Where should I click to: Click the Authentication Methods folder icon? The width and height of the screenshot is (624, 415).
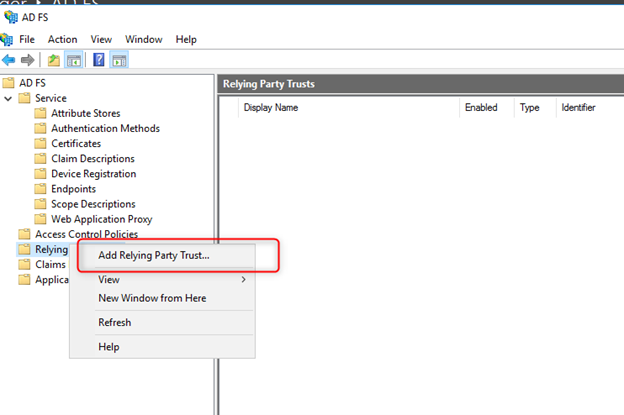click(40, 128)
